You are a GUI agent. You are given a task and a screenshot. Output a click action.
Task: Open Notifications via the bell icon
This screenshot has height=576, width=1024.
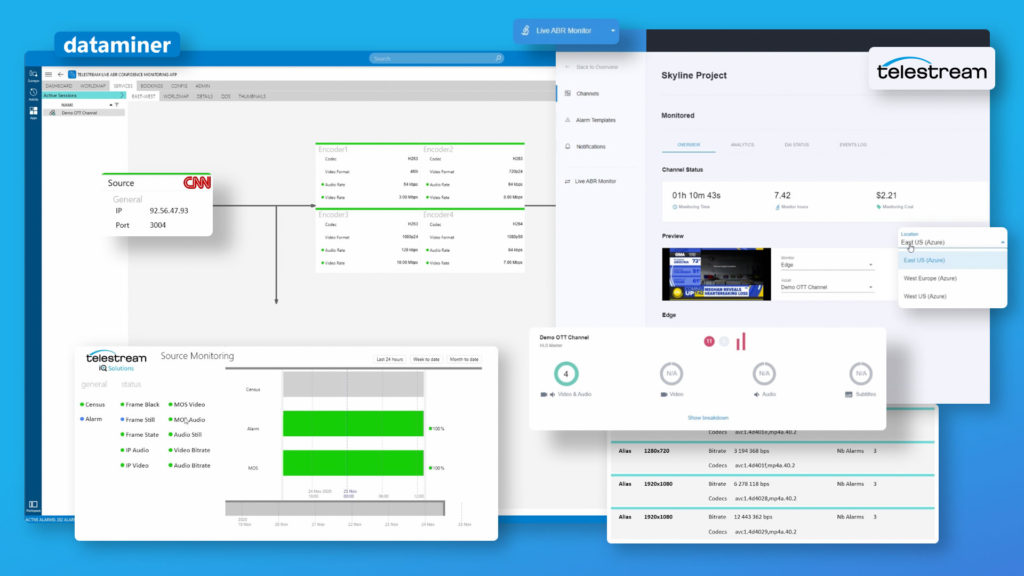click(x=567, y=145)
